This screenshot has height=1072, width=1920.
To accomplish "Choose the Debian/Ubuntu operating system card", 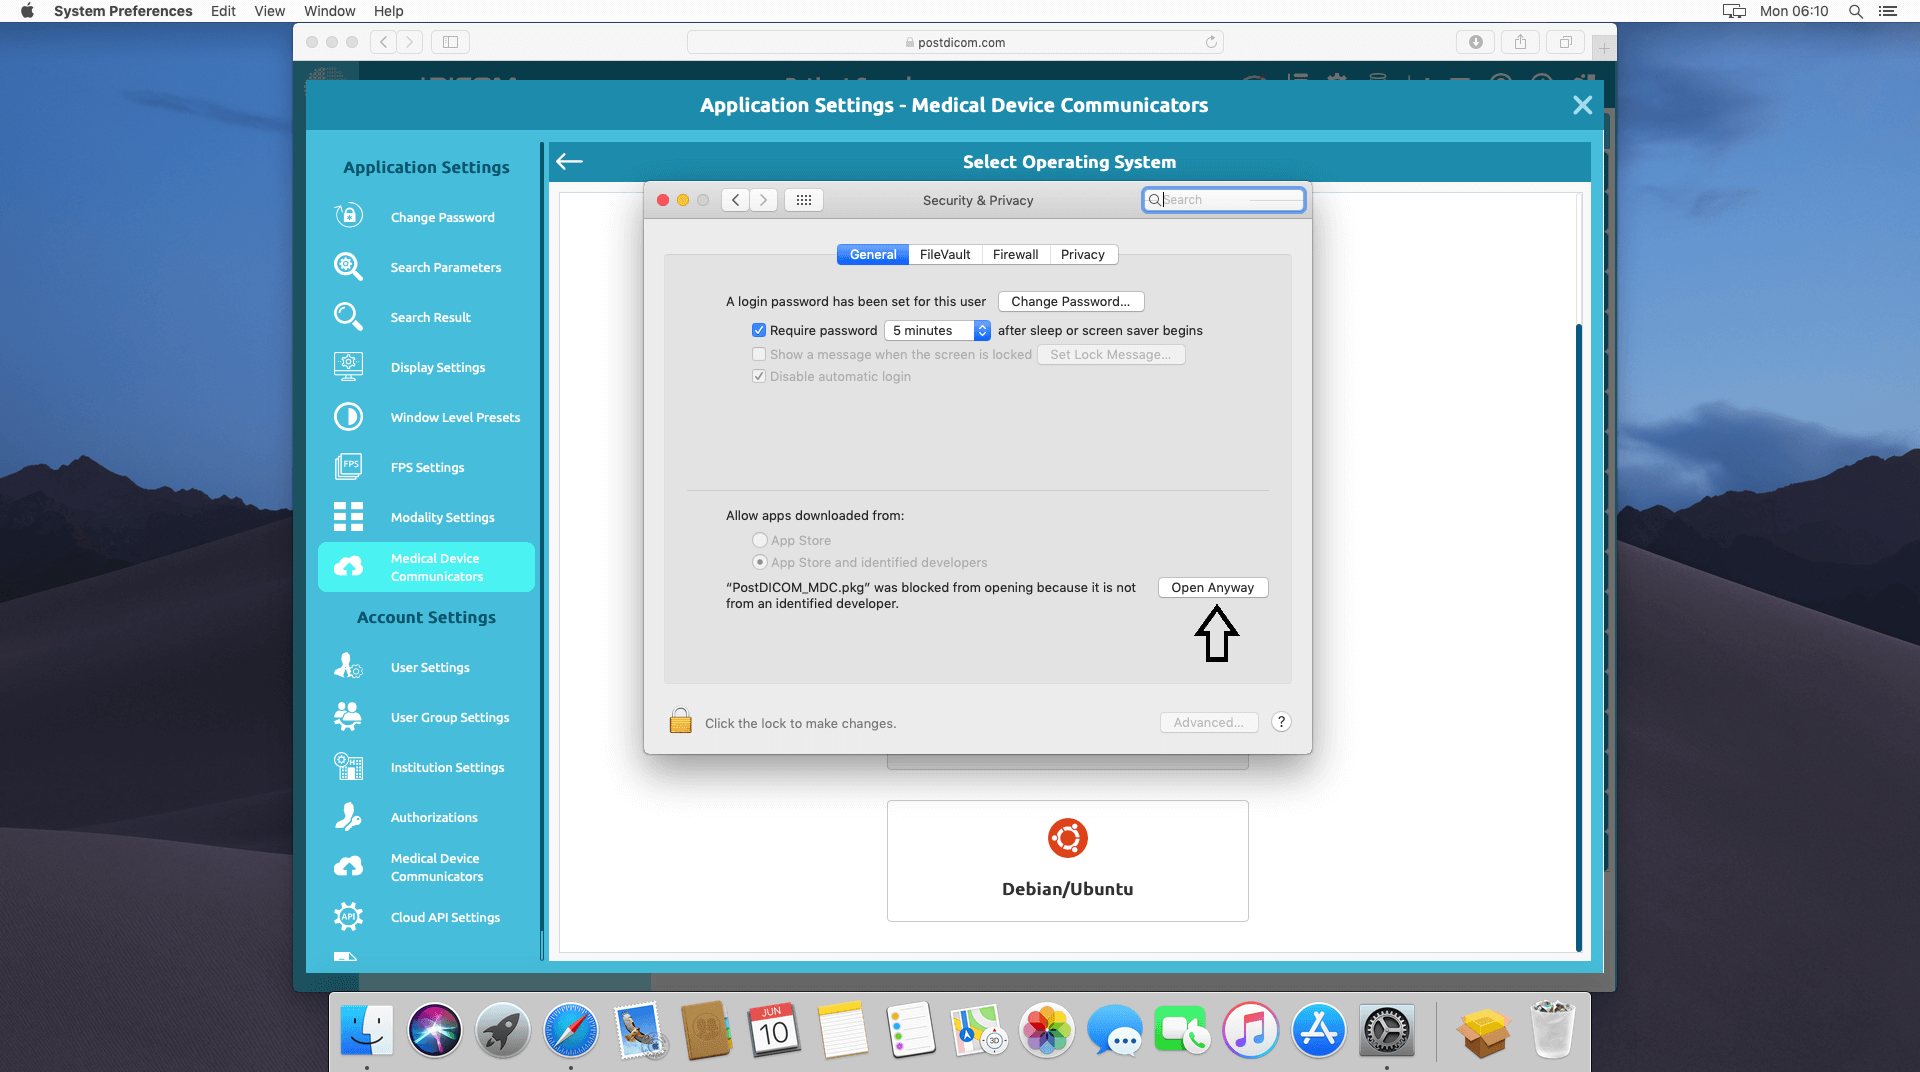I will (1067, 861).
